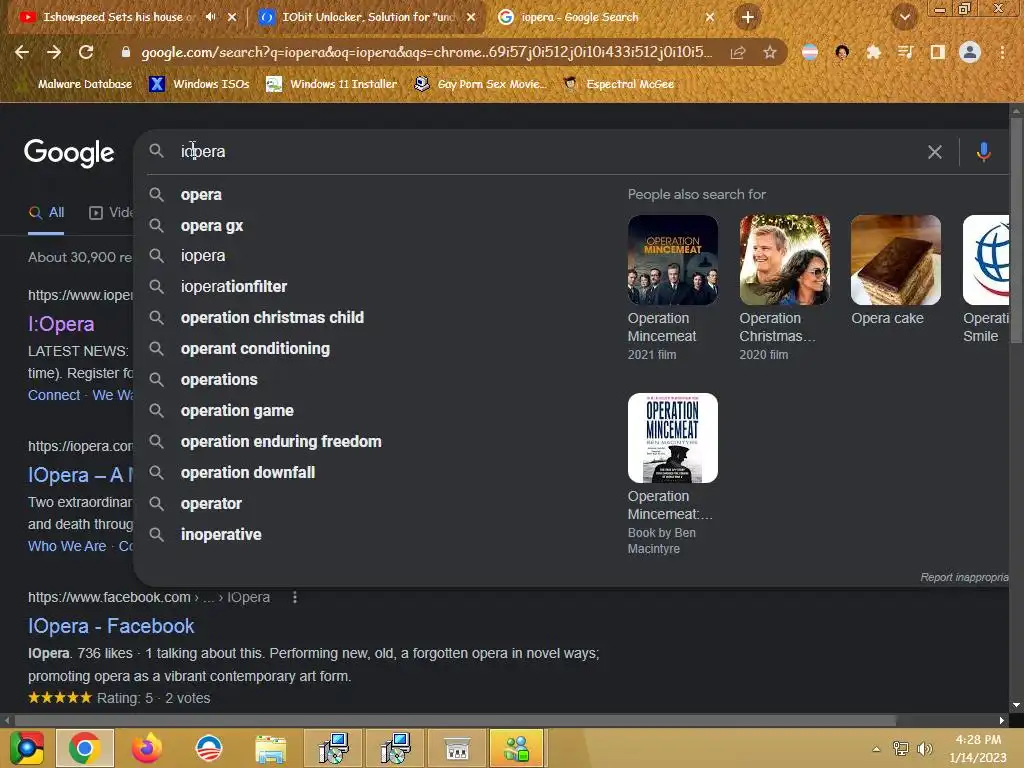Click the Google logo
1024x768 pixels.
click(69, 153)
